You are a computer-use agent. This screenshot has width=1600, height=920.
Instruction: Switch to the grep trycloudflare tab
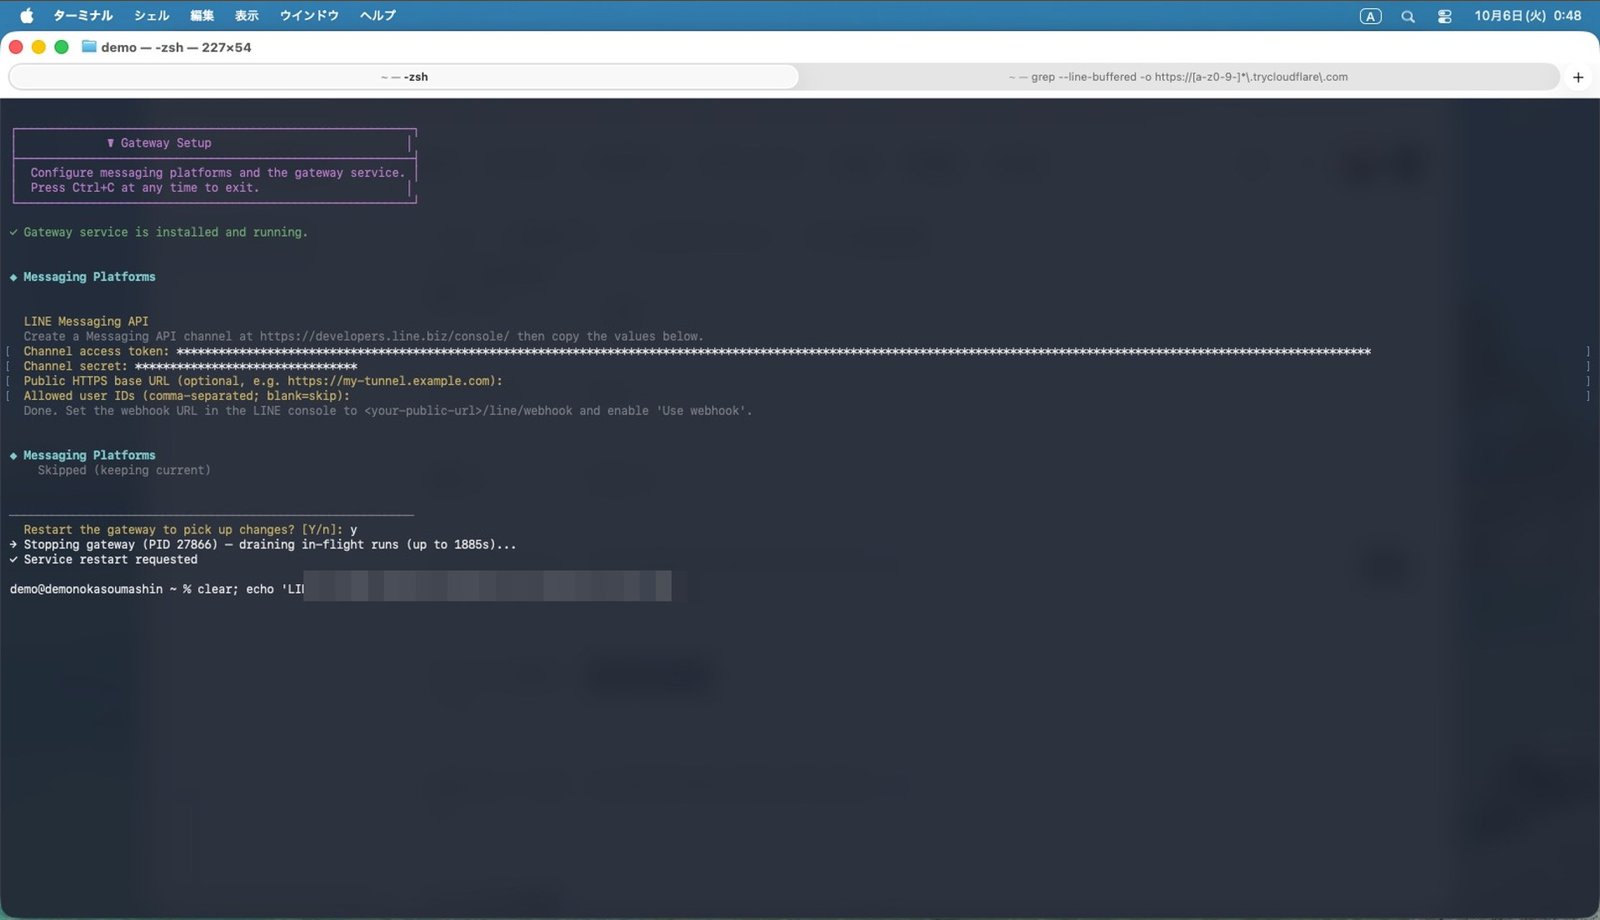pyautogui.click(x=1178, y=77)
